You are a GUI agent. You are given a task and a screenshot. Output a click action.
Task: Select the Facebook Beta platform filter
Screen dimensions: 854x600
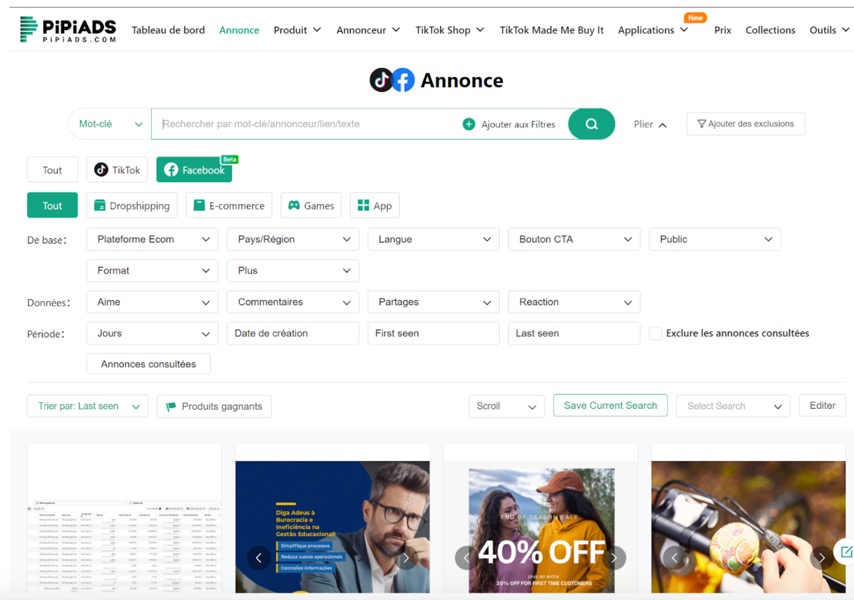194,170
